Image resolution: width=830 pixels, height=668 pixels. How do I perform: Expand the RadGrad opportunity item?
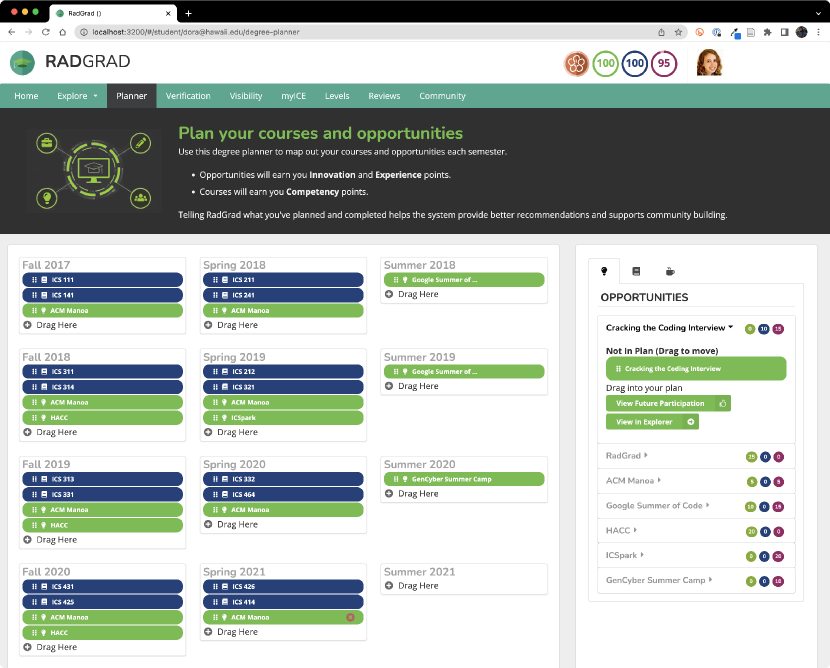pos(626,456)
